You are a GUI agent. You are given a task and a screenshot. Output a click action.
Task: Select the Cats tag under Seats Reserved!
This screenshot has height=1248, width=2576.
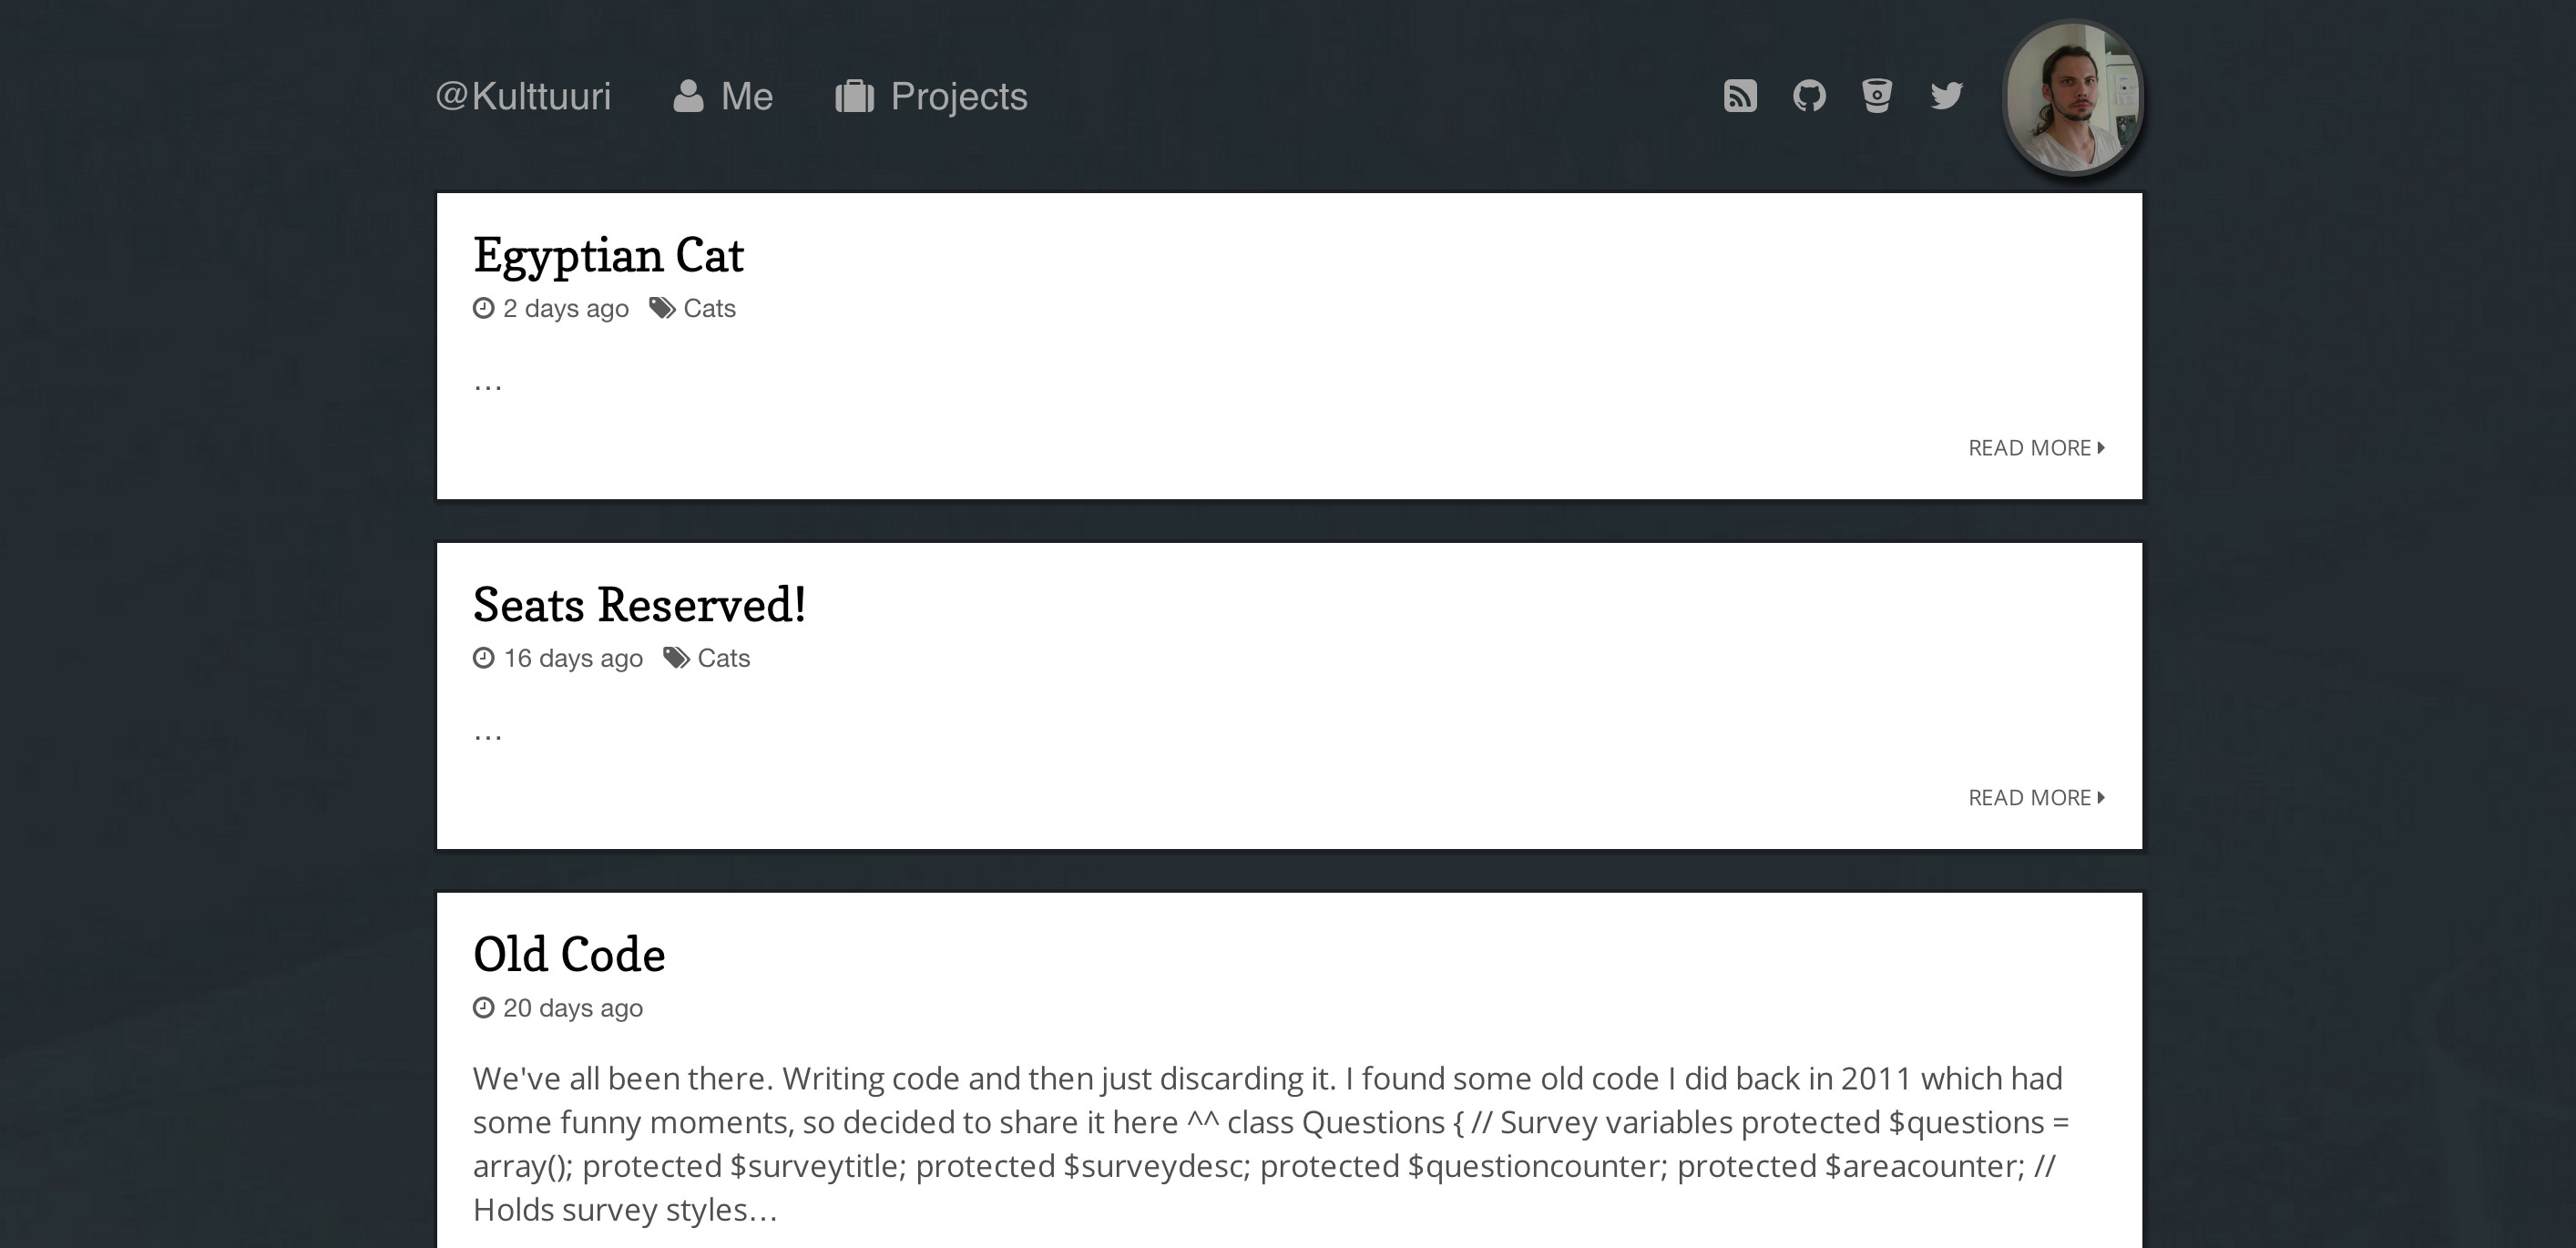point(724,658)
